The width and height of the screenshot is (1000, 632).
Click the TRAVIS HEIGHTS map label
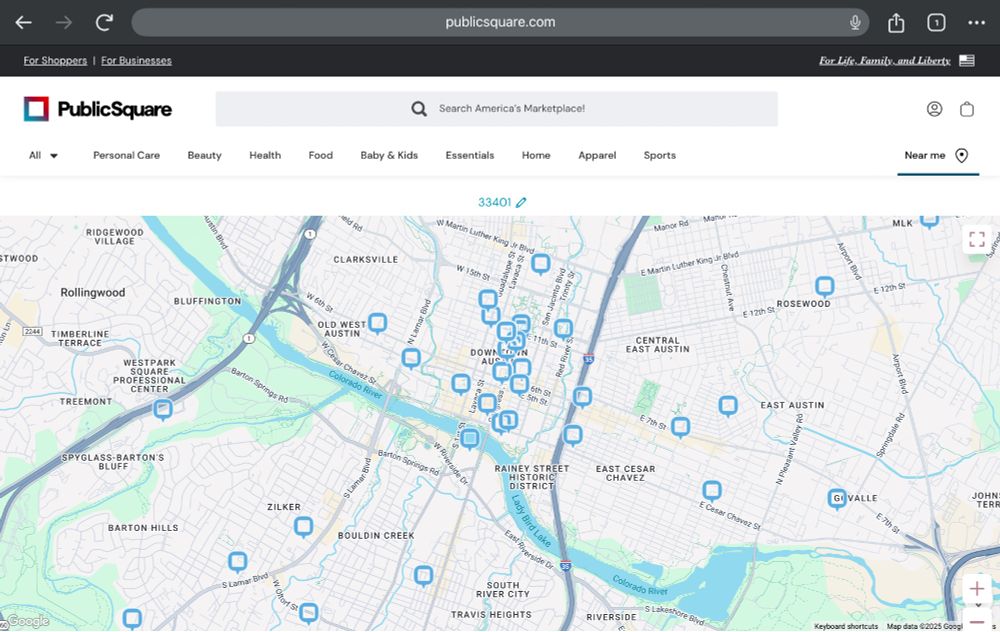(491, 615)
